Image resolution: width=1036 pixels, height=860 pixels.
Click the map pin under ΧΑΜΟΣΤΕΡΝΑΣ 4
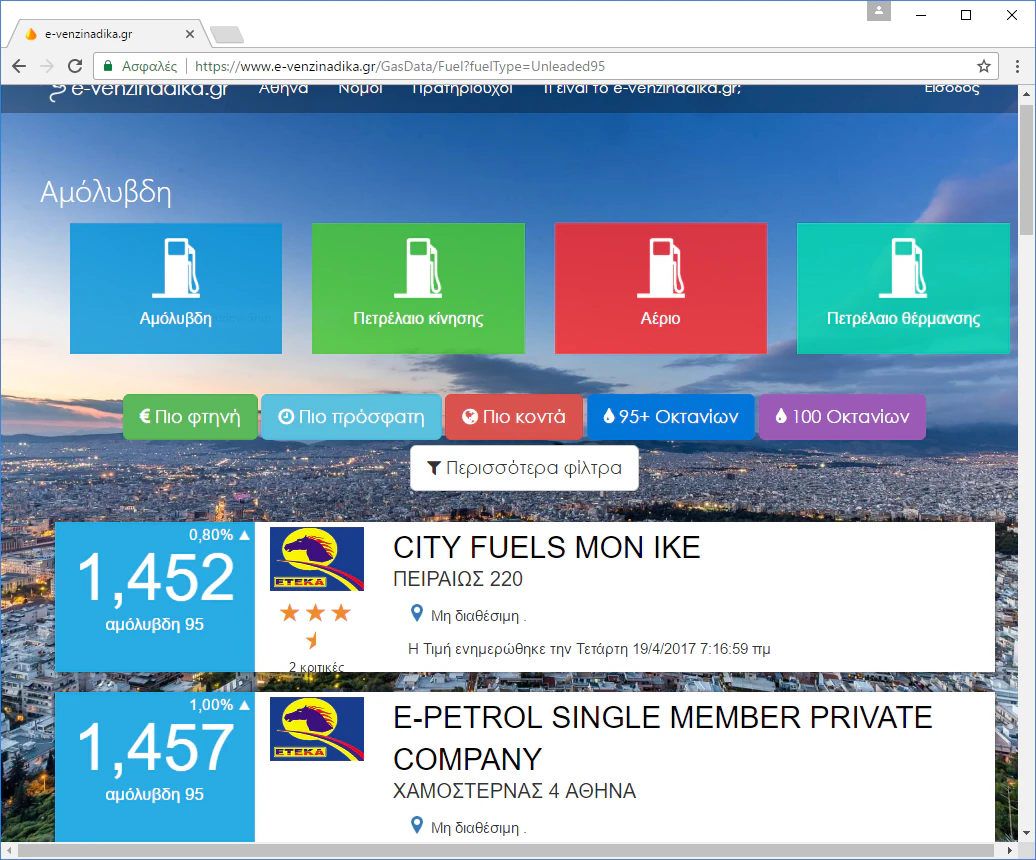coord(417,826)
